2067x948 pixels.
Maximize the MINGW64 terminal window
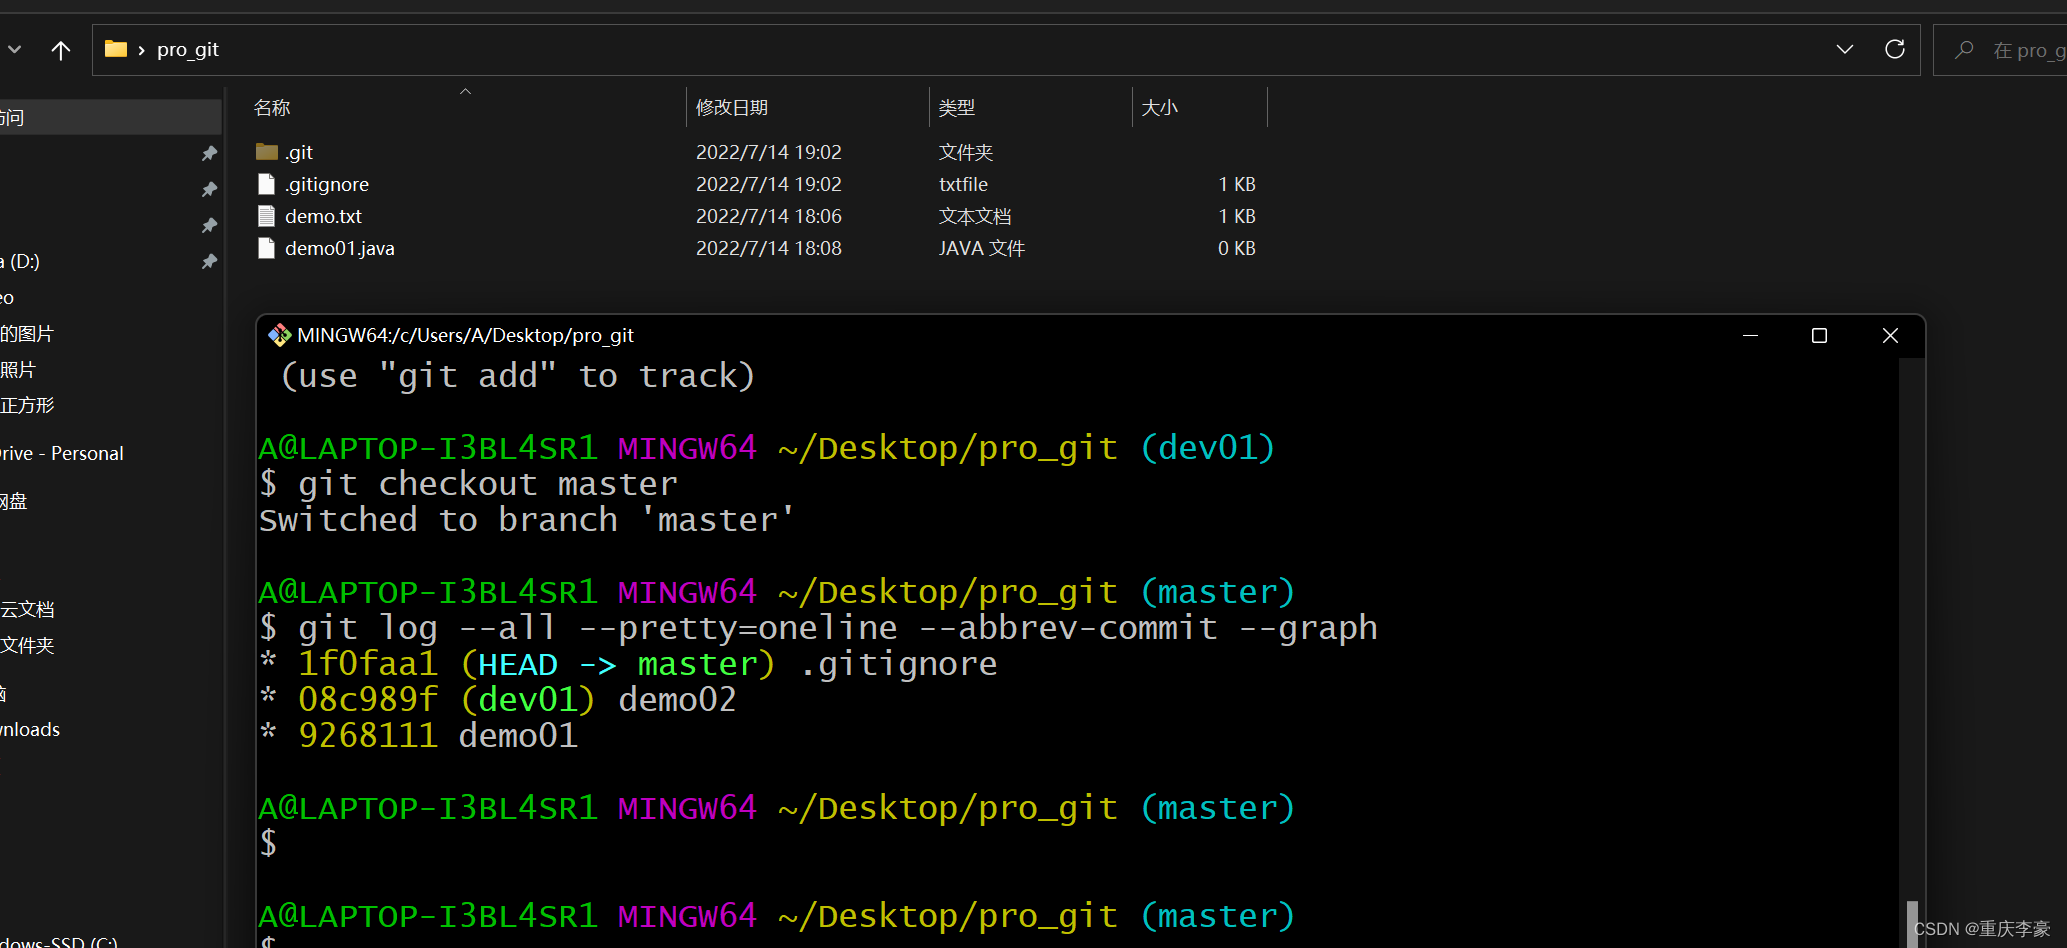[1819, 335]
